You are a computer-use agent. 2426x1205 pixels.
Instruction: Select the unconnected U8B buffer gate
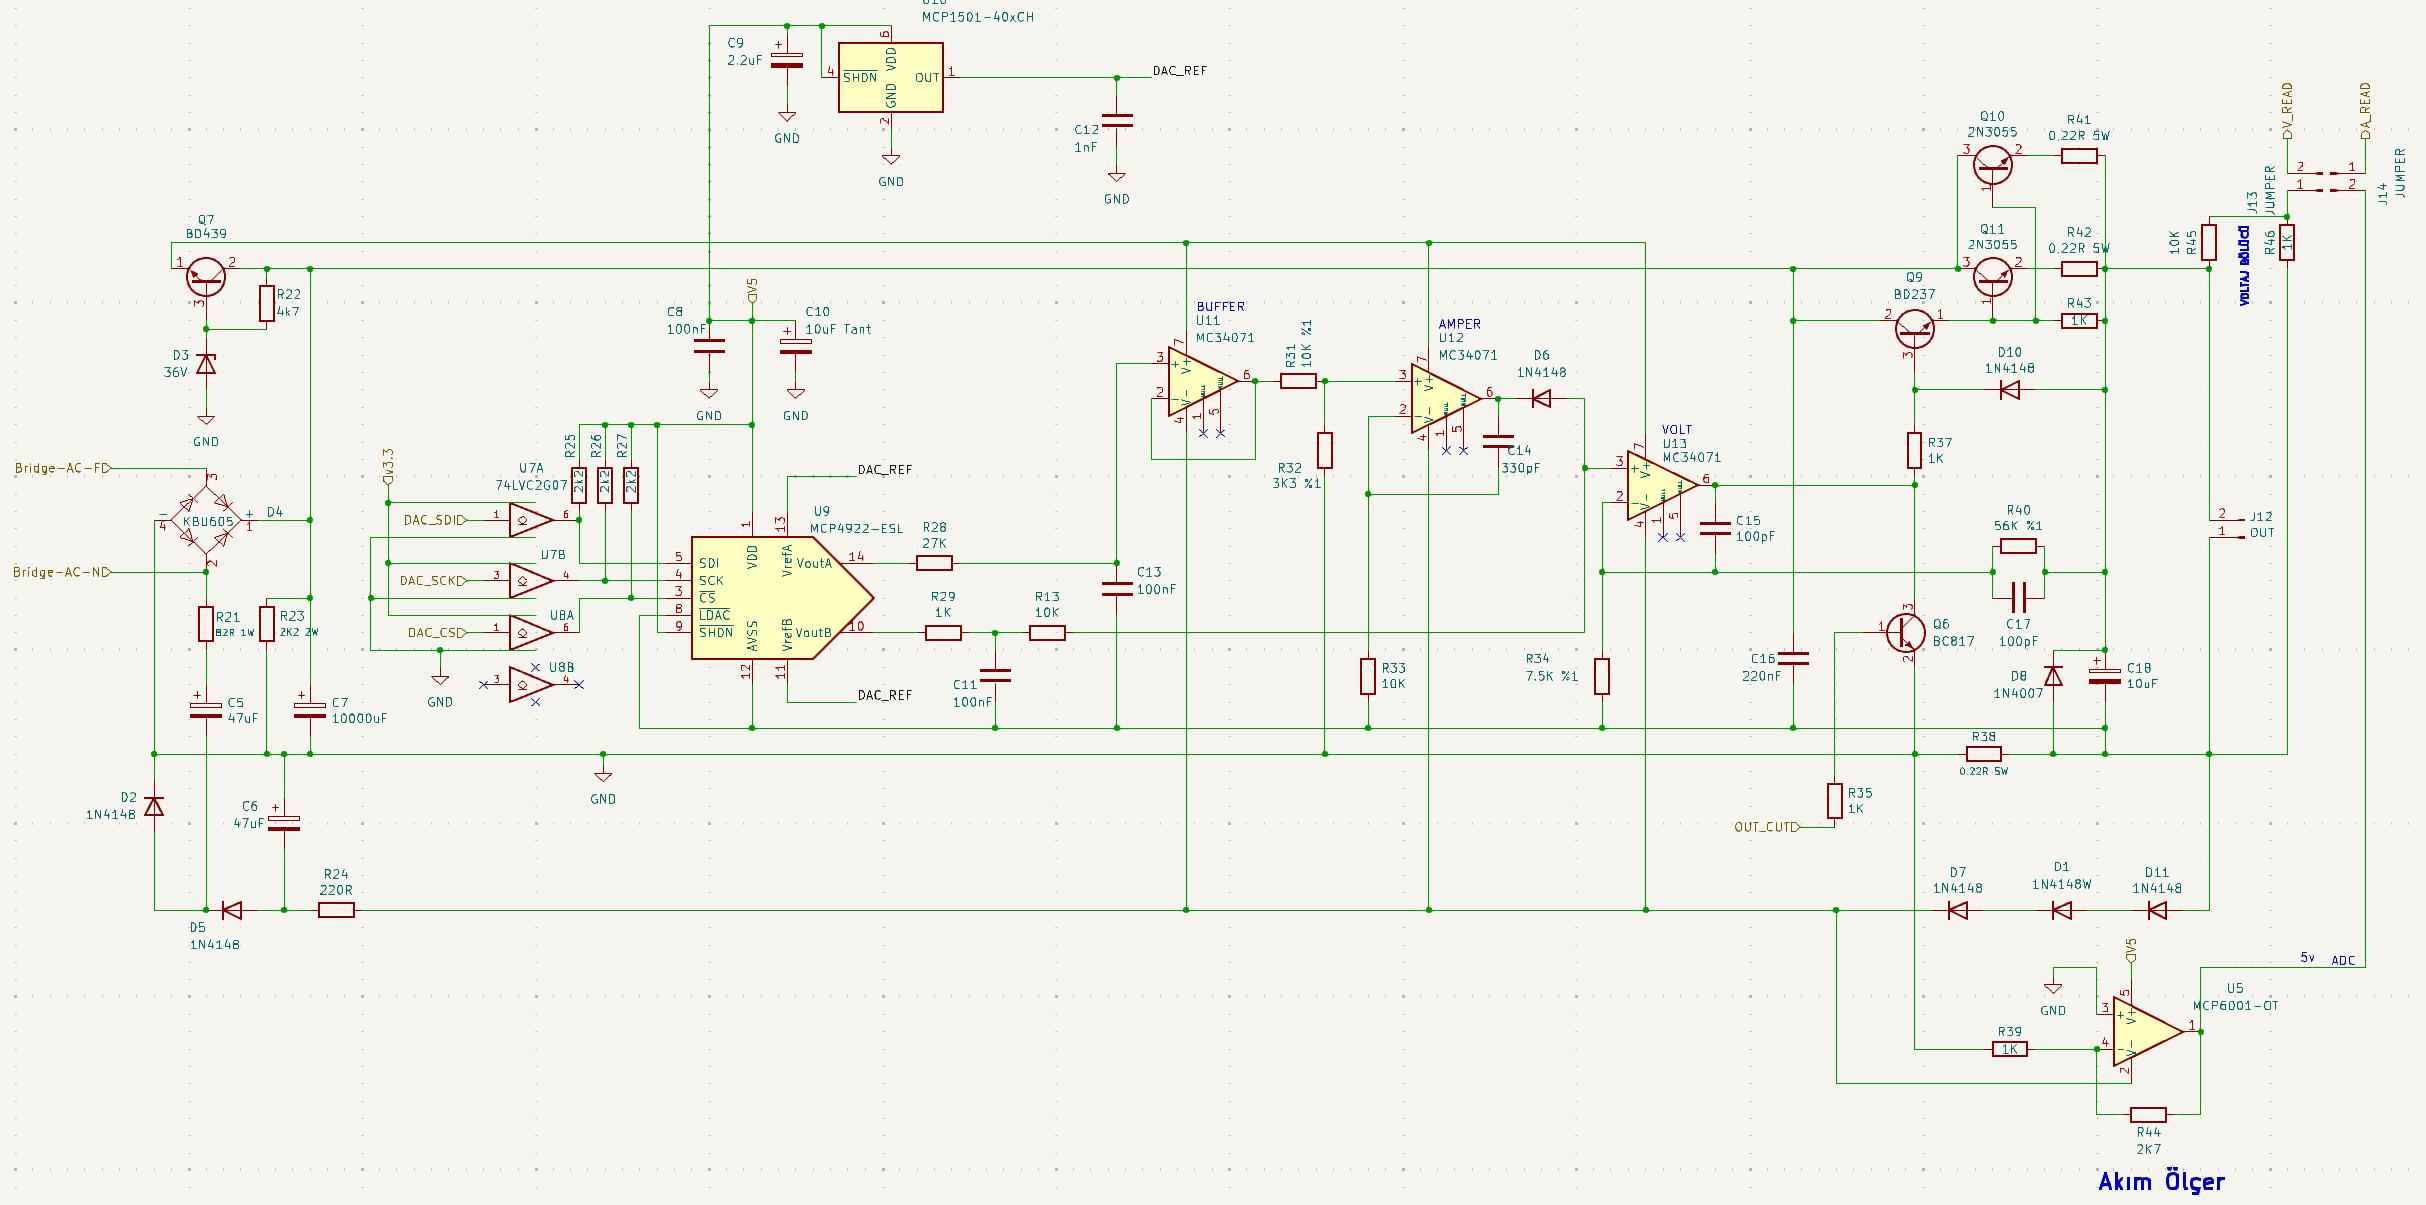pos(531,684)
